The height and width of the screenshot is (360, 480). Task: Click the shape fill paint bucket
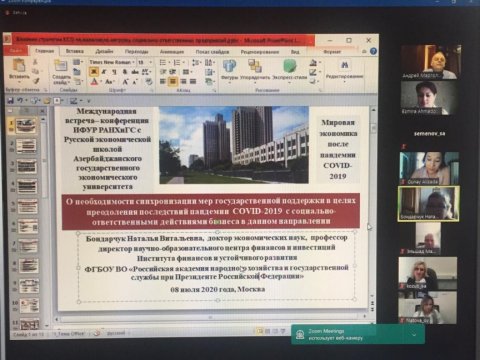(313, 62)
